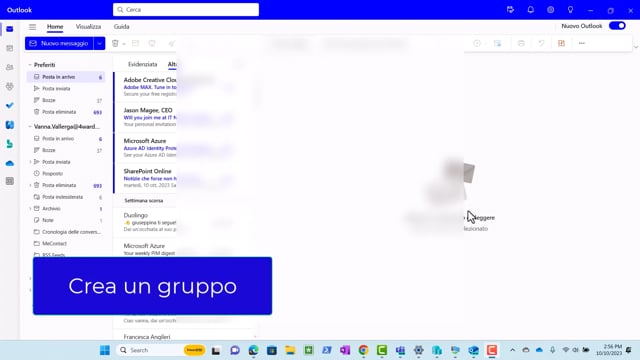Switch to the Guida tab
This screenshot has width=640, height=360.
point(121,27)
